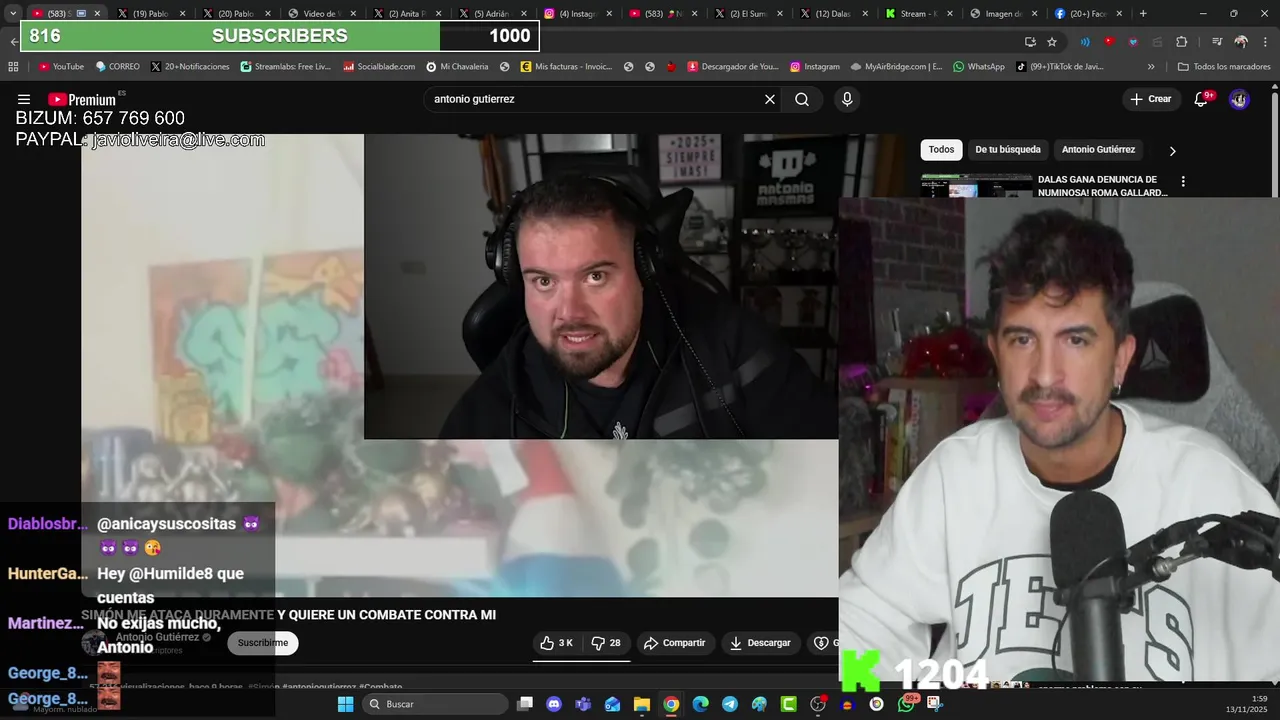Click the Crear create button

(x=1150, y=99)
